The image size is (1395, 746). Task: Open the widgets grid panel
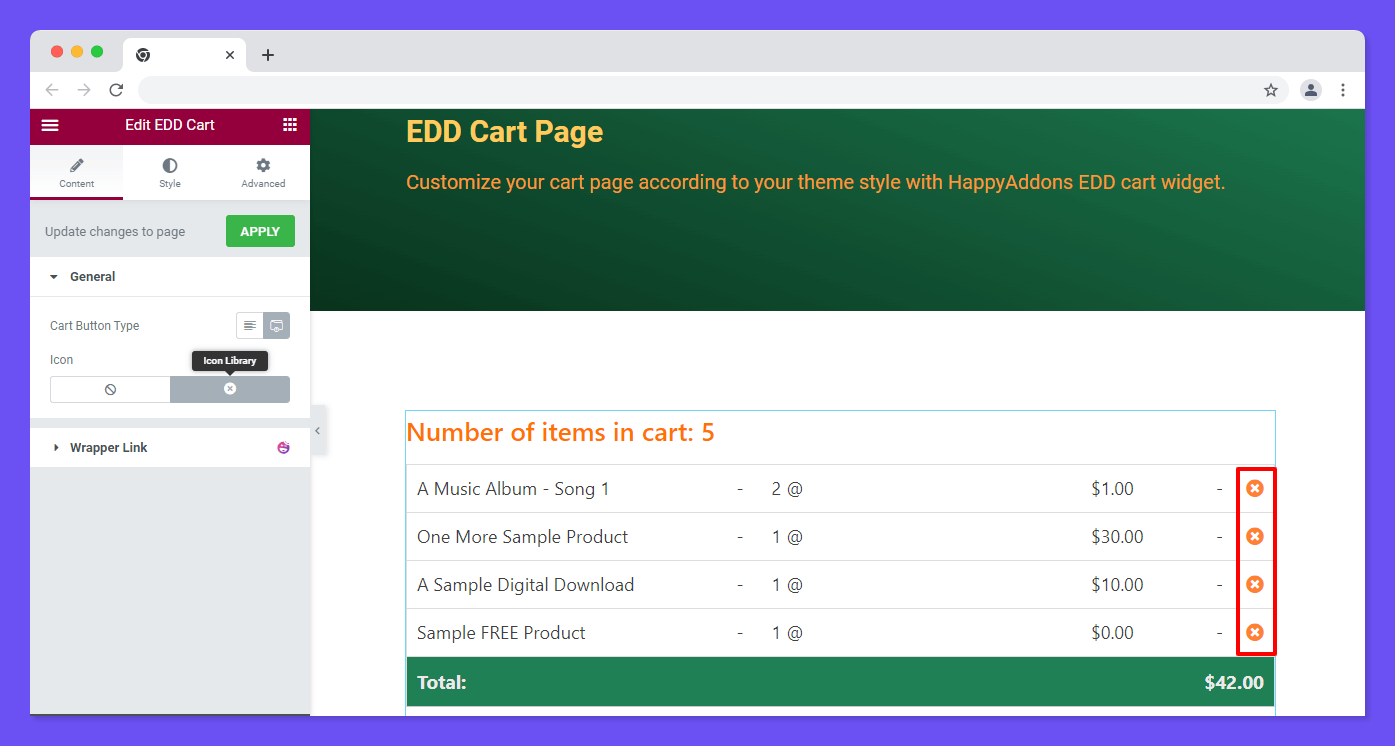(x=290, y=125)
